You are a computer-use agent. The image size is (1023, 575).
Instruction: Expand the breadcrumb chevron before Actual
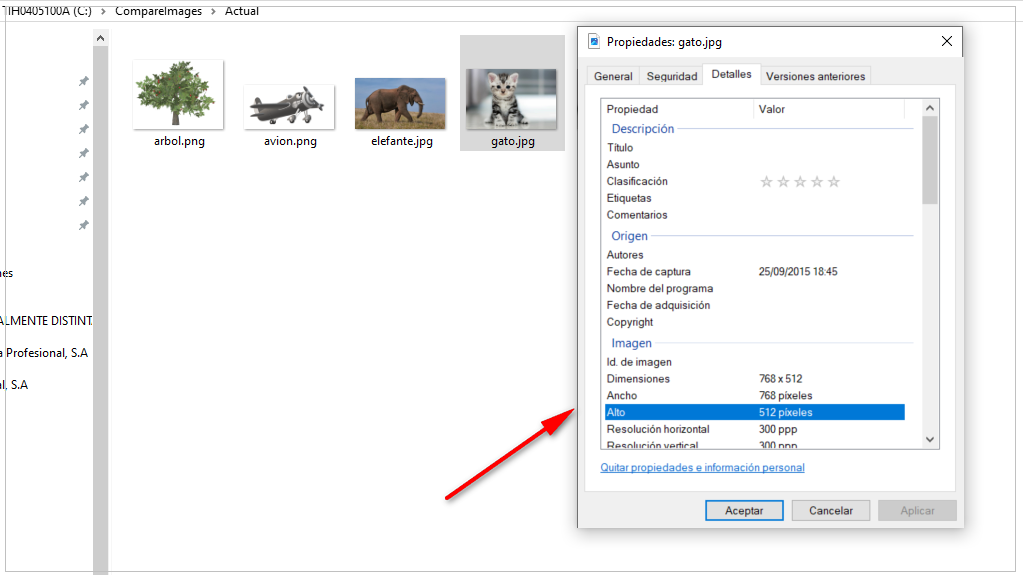[x=212, y=11]
